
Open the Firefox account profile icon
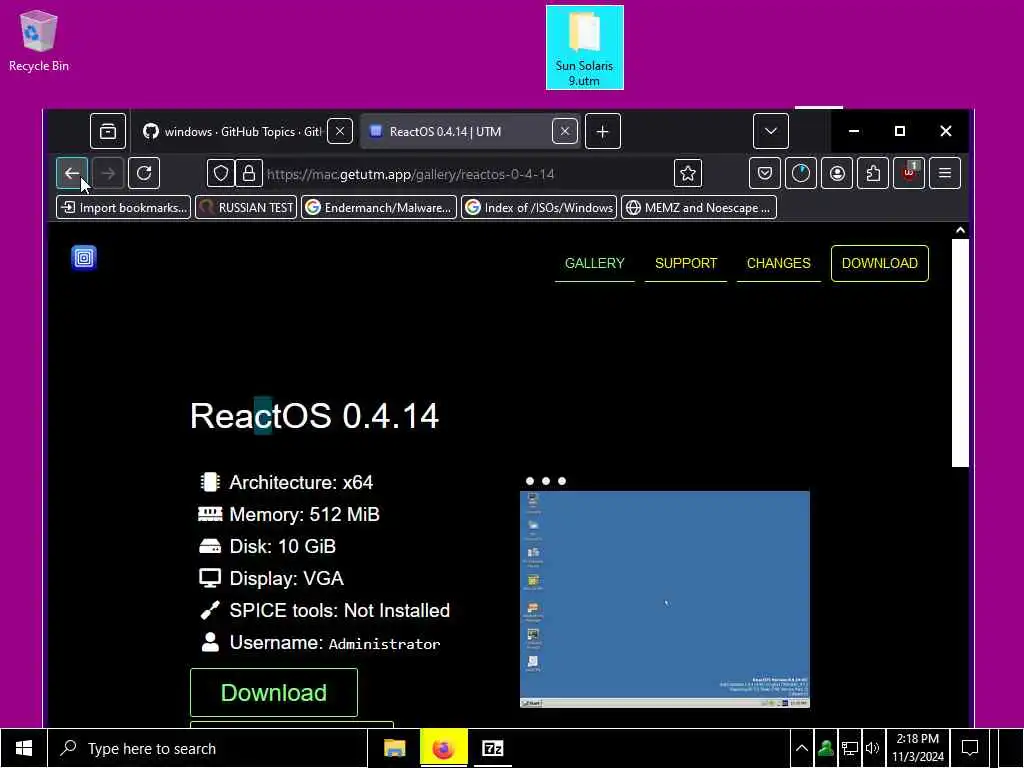[837, 173]
